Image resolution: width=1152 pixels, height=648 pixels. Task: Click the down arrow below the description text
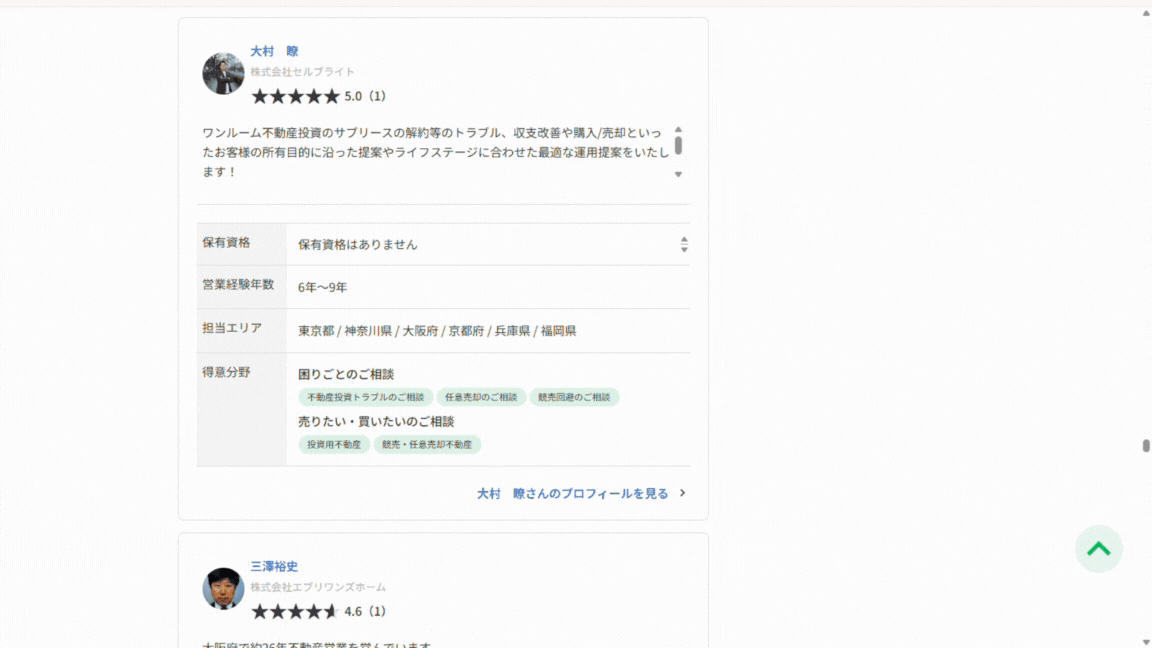(678, 173)
